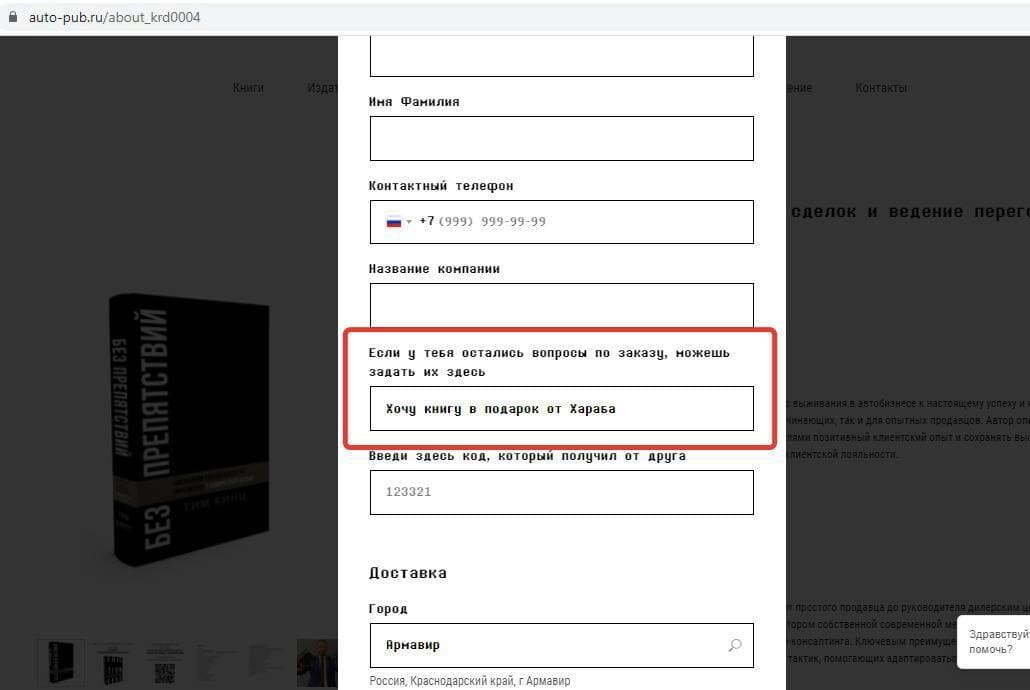Open the Russian flag country code dropdown
Image resolution: width=1030 pixels, height=690 pixels.
pos(398,222)
